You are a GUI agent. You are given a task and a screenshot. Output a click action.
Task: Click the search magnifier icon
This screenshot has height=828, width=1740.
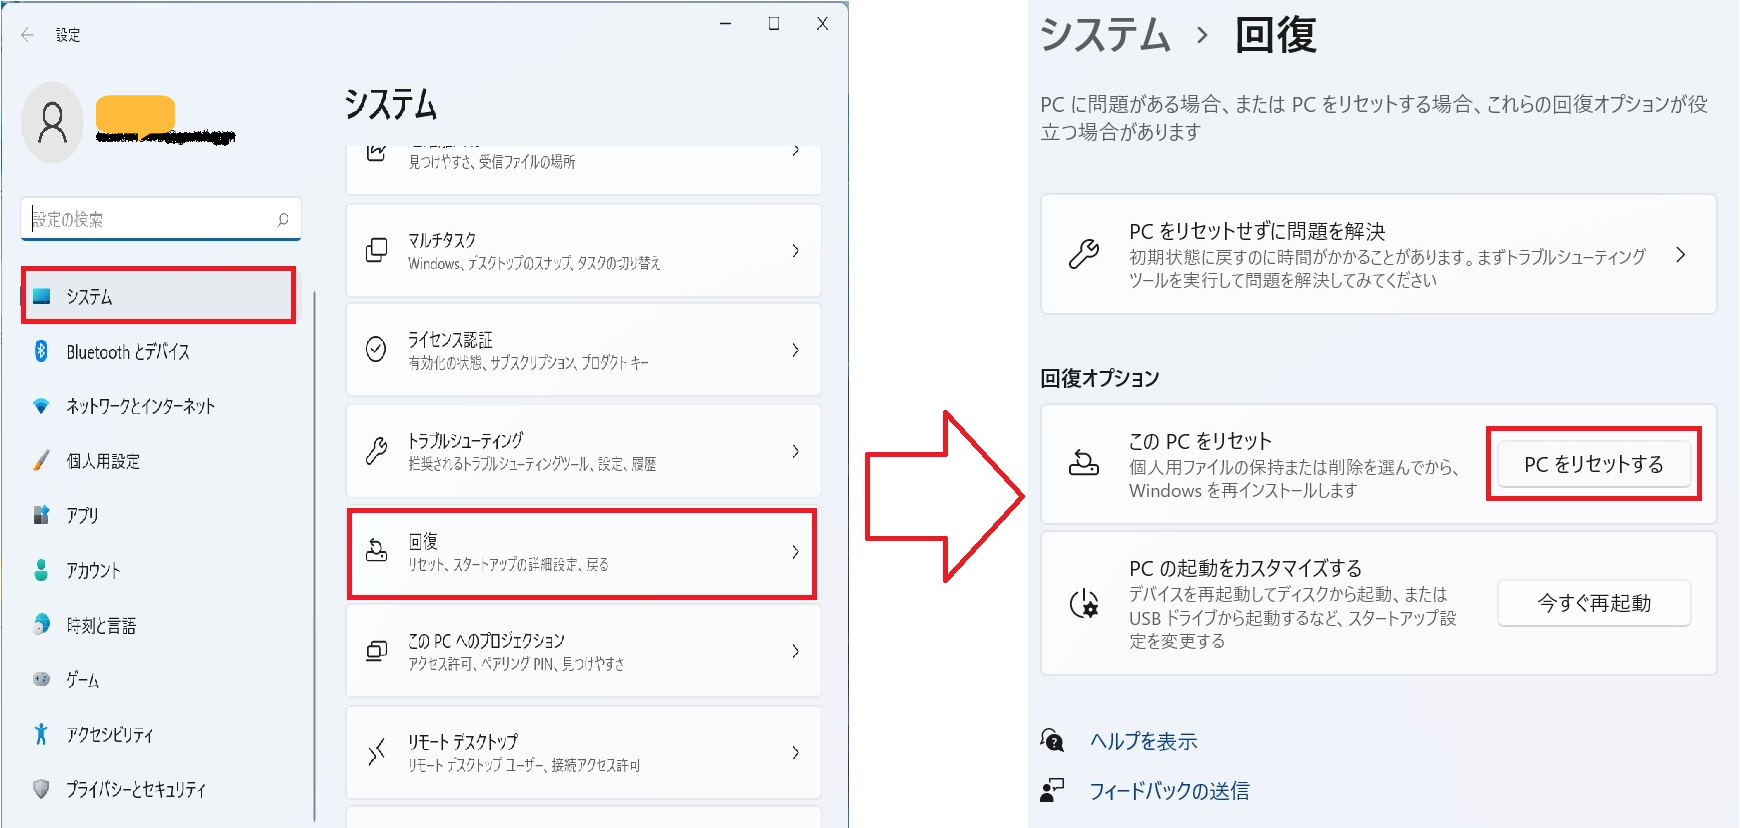[283, 219]
